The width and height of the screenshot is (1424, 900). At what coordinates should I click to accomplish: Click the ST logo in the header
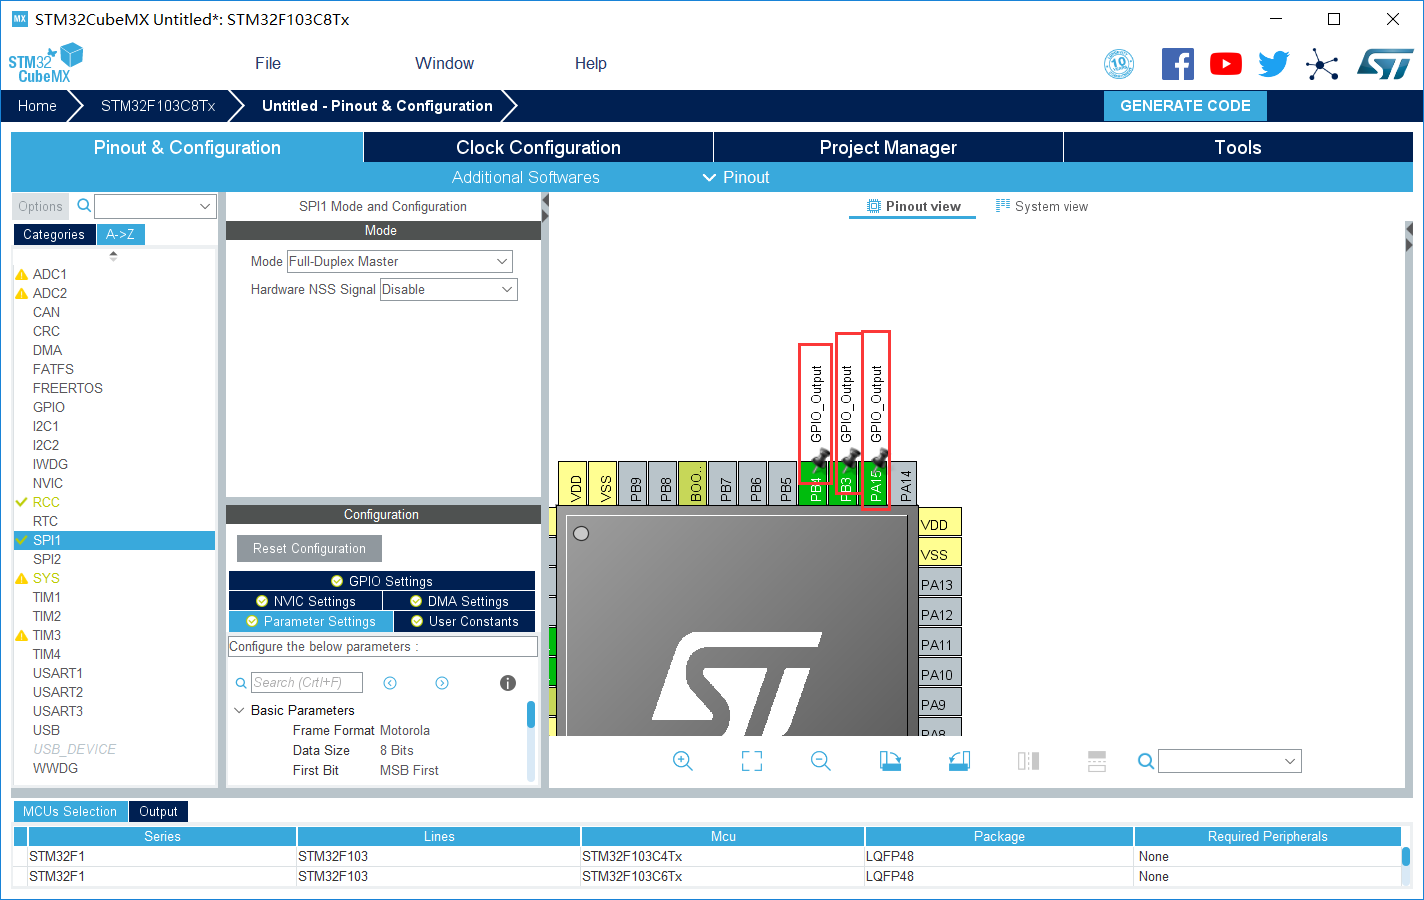click(x=1385, y=64)
